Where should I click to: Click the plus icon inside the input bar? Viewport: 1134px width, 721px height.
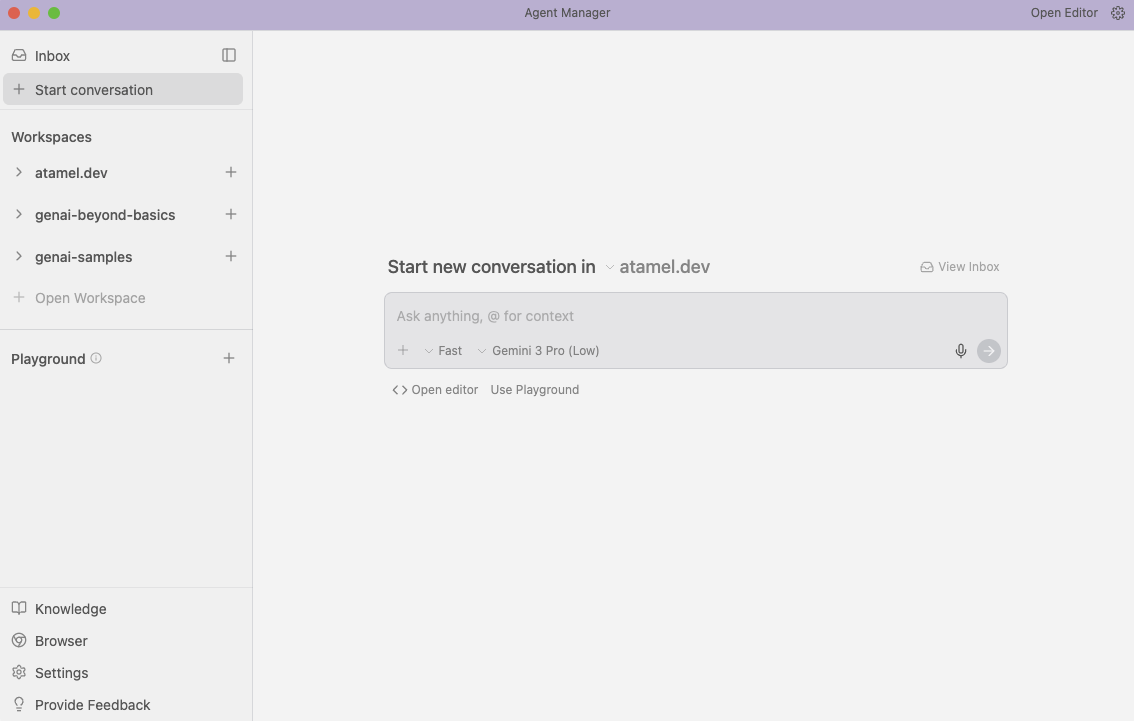point(403,350)
